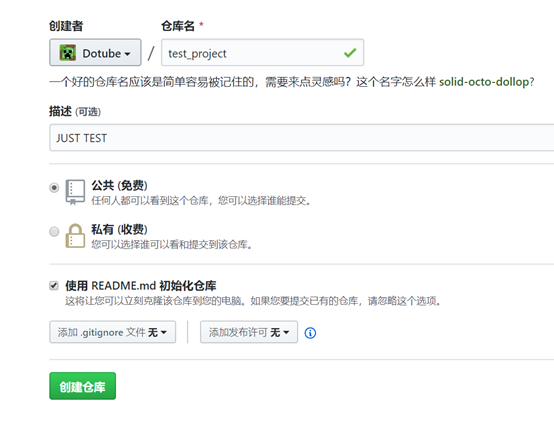Use the suggested name solid-octo-dollop
Image resolution: width=554 pixels, height=429 pixels.
click(483, 82)
